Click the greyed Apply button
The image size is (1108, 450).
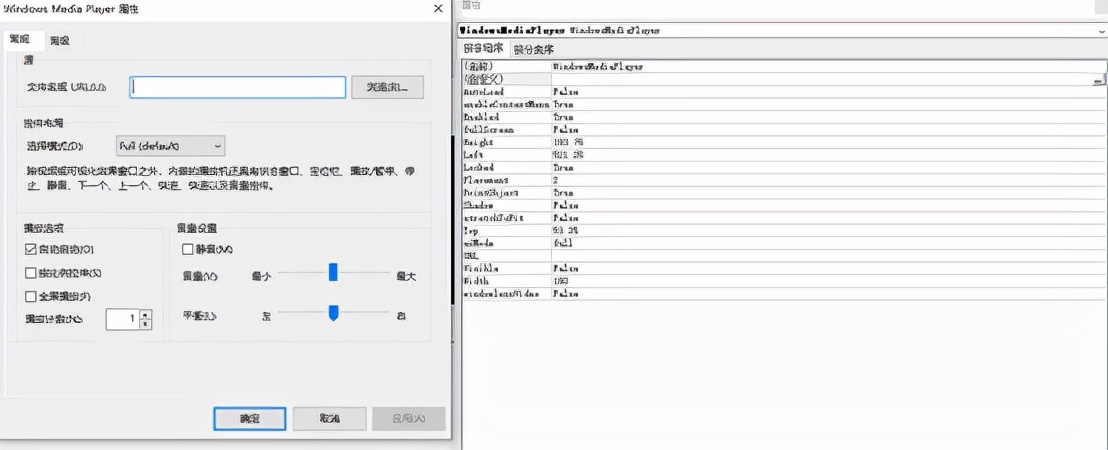(x=409, y=418)
